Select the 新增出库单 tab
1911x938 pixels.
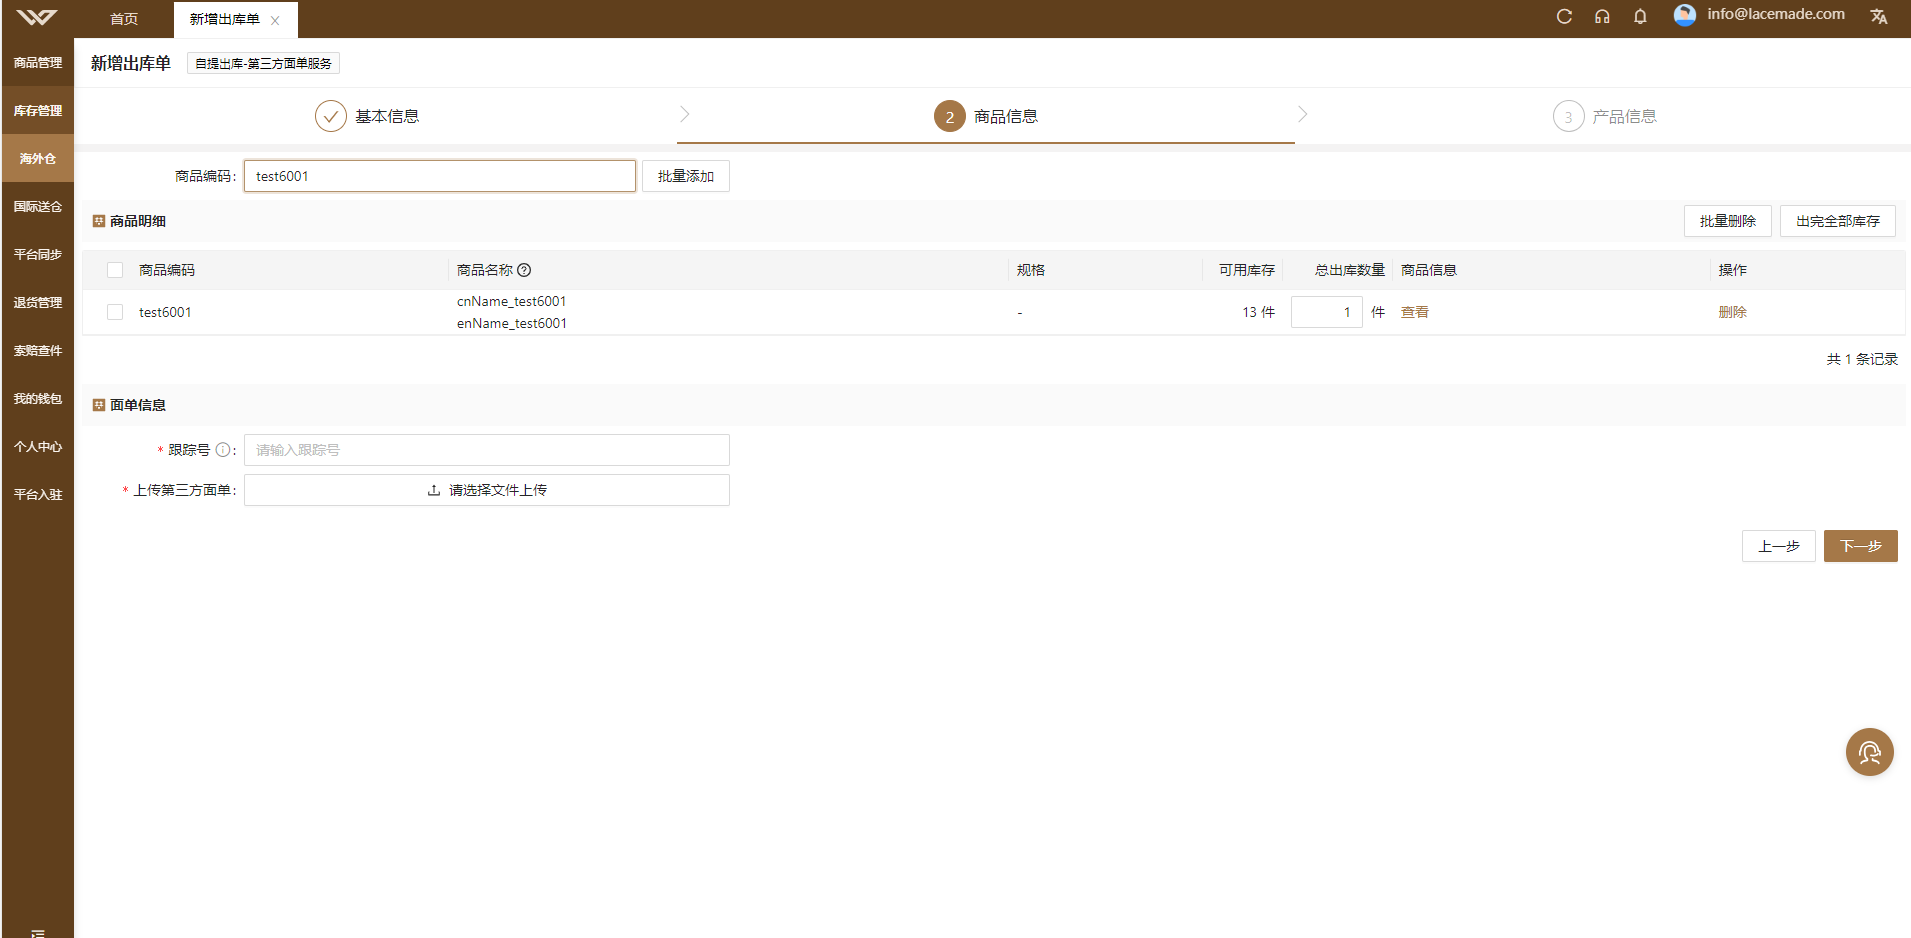point(225,19)
